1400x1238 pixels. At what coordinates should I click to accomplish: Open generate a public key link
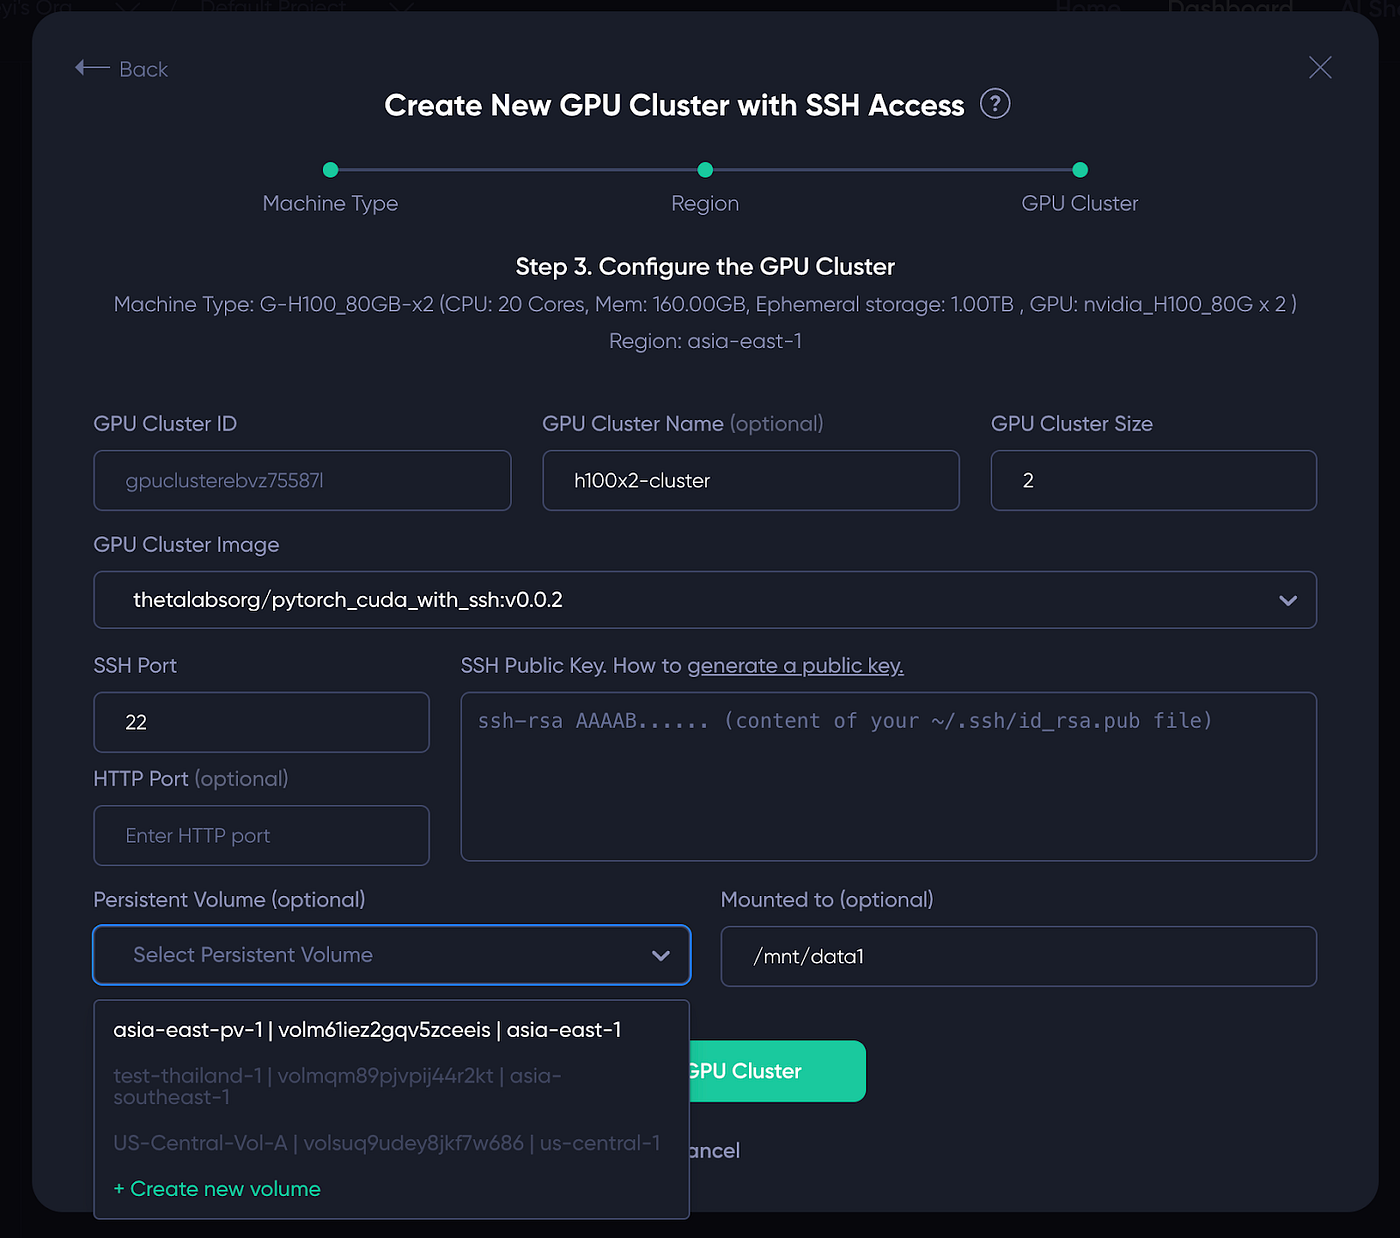pyautogui.click(x=795, y=666)
